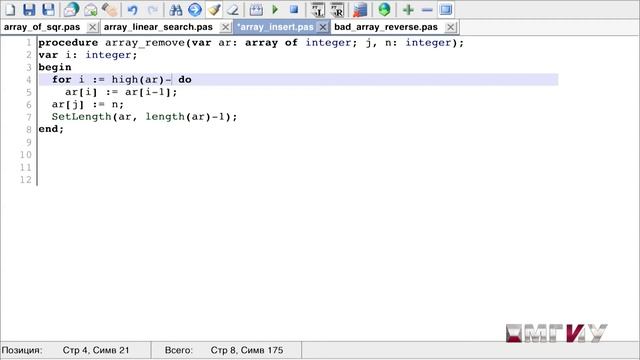Click 'ar[j] := n;' on line 6
The width and height of the screenshot is (640, 360).
[x=88, y=104]
